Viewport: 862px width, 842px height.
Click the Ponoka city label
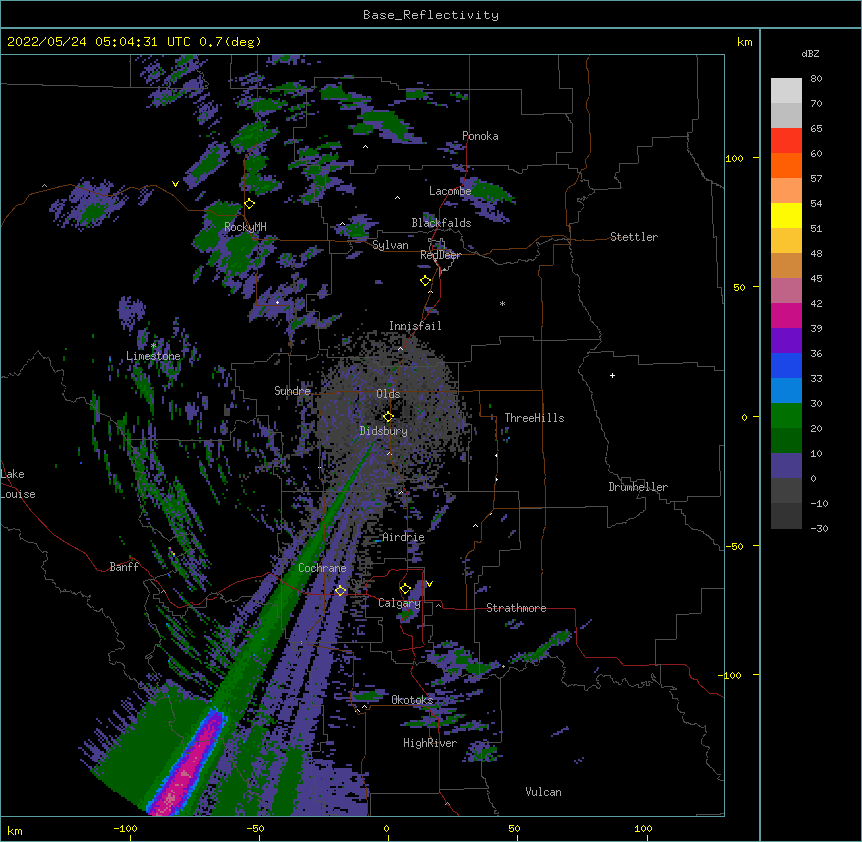pyautogui.click(x=480, y=136)
